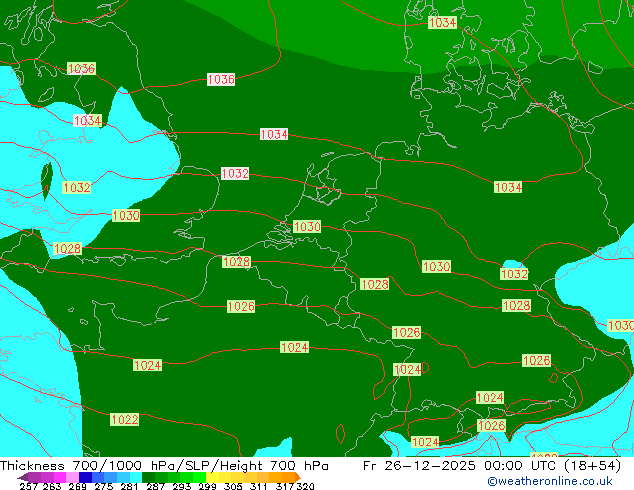Viewport: 634px width, 490px height.
Task: Select the legend value 287
Action: pyautogui.click(x=155, y=486)
